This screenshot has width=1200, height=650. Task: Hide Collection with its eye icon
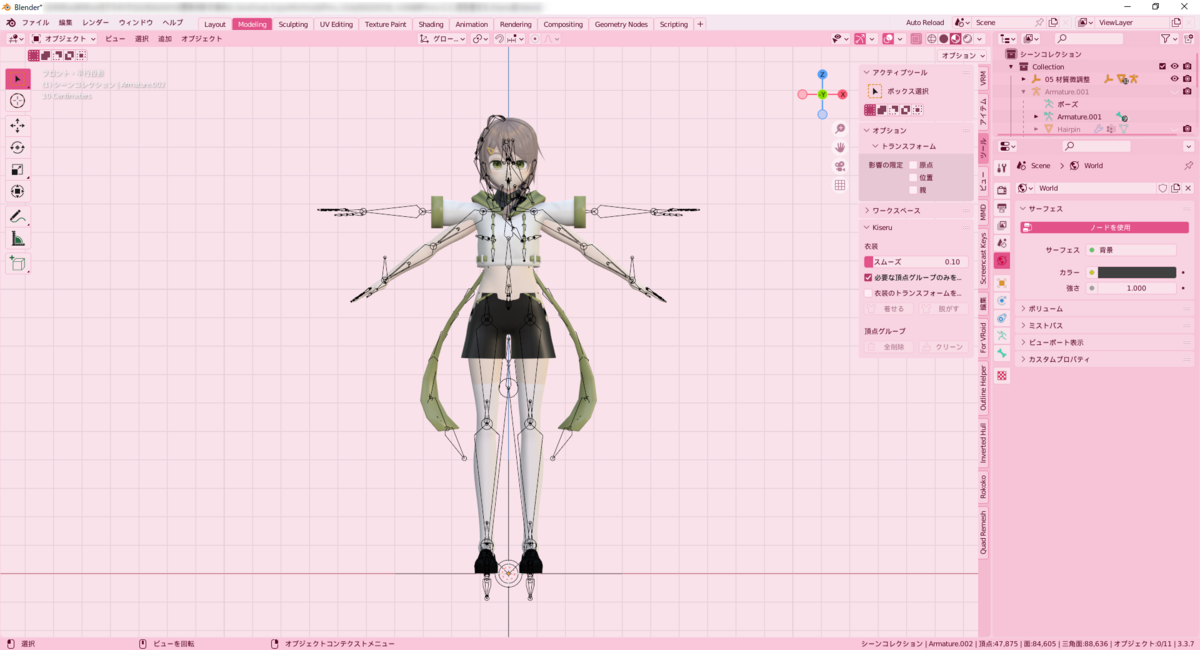pos(1175,66)
